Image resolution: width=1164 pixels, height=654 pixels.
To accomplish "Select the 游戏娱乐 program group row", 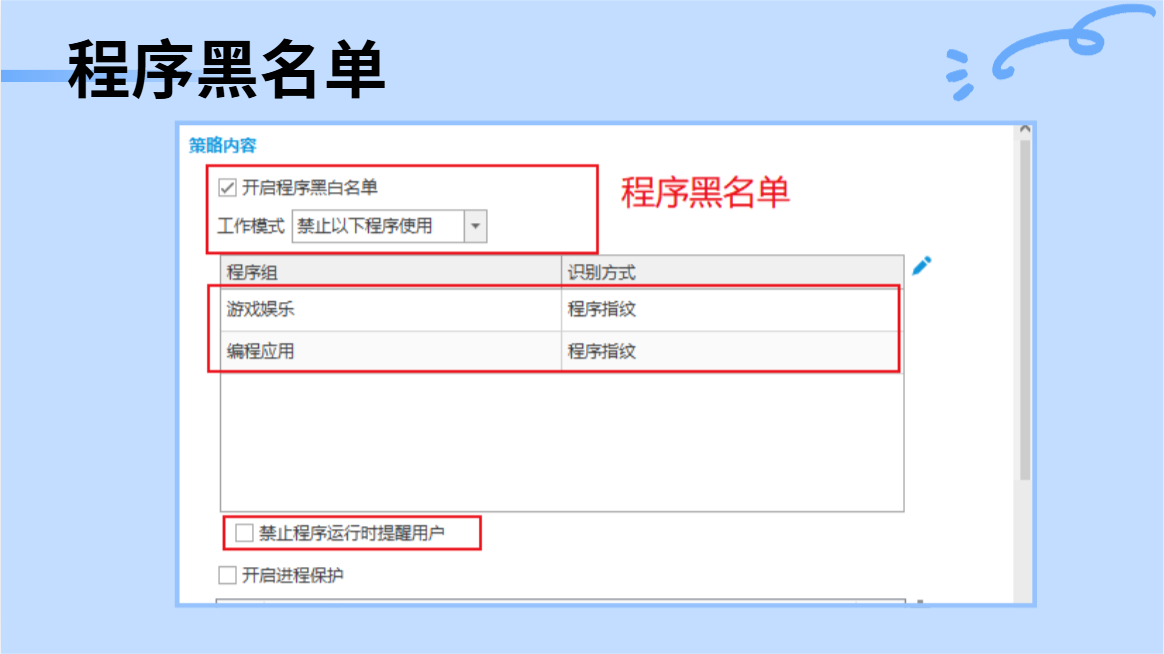I will [x=561, y=310].
